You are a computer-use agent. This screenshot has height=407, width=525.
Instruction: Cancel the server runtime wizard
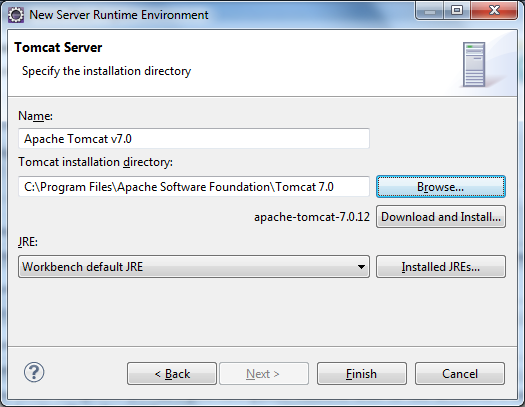pos(460,374)
